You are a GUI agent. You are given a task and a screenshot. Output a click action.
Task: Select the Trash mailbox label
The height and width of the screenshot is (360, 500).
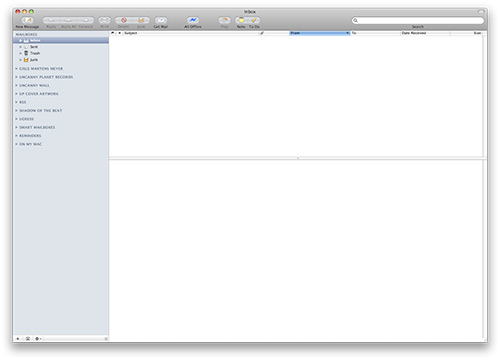tap(35, 53)
